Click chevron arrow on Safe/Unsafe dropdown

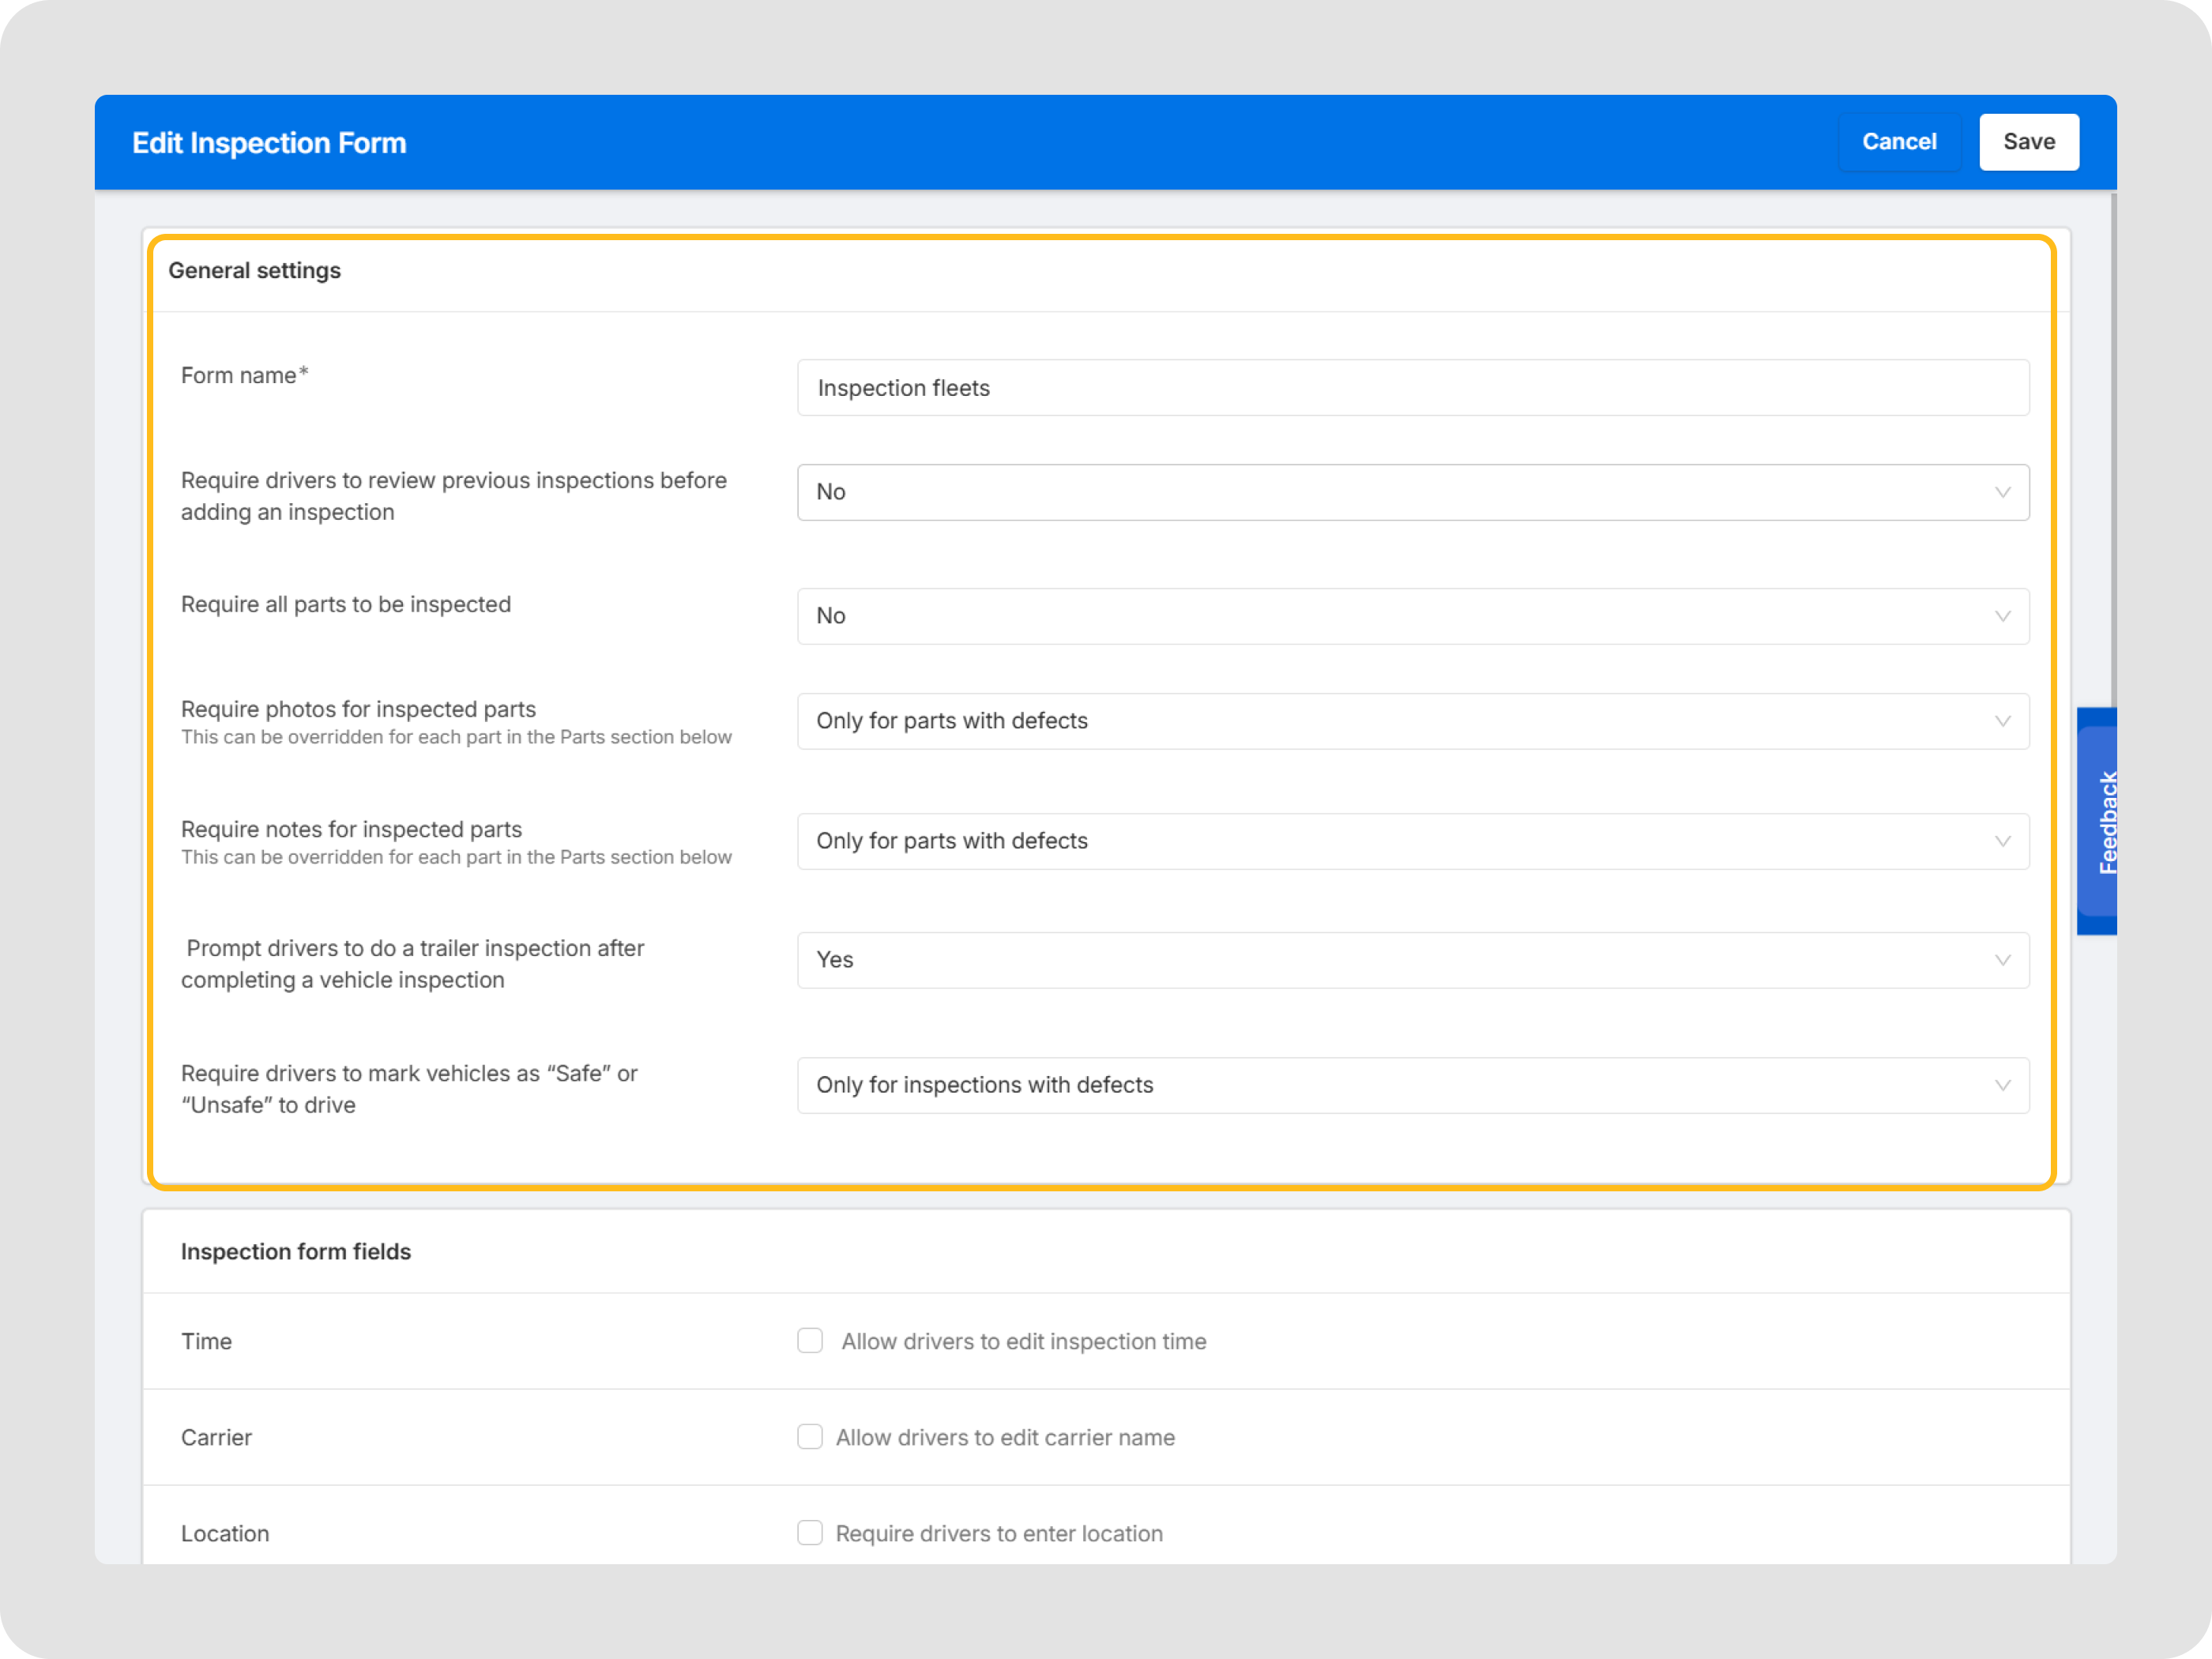click(2002, 1085)
